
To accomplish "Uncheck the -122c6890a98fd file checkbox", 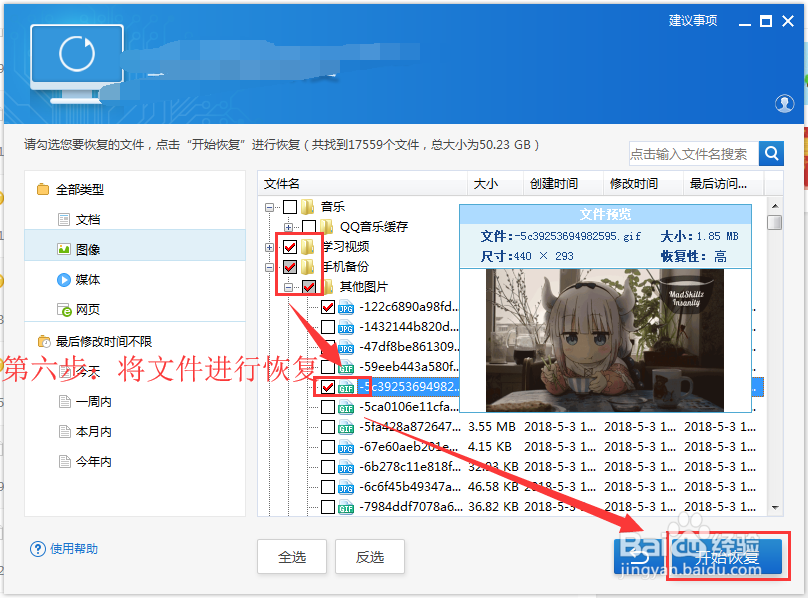I will [328, 307].
